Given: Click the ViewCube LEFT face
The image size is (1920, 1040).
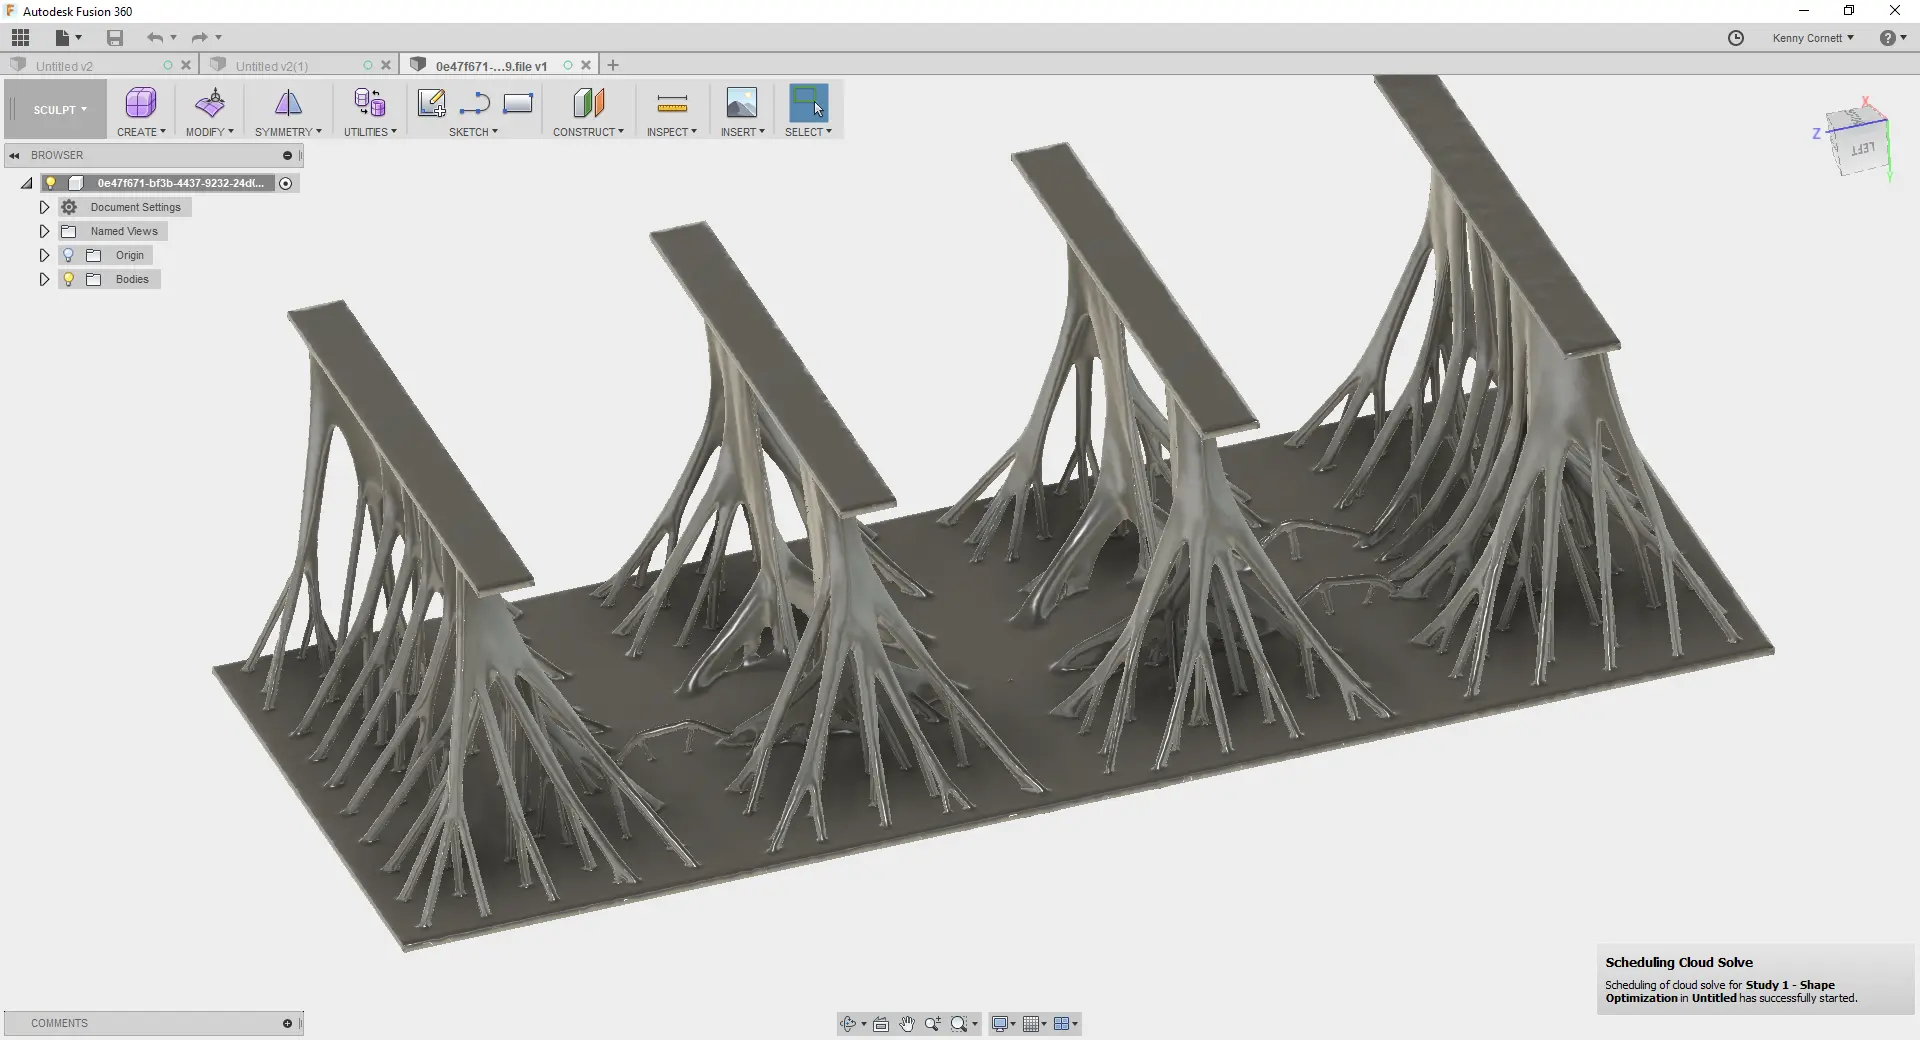Looking at the screenshot, I should tap(1863, 150).
